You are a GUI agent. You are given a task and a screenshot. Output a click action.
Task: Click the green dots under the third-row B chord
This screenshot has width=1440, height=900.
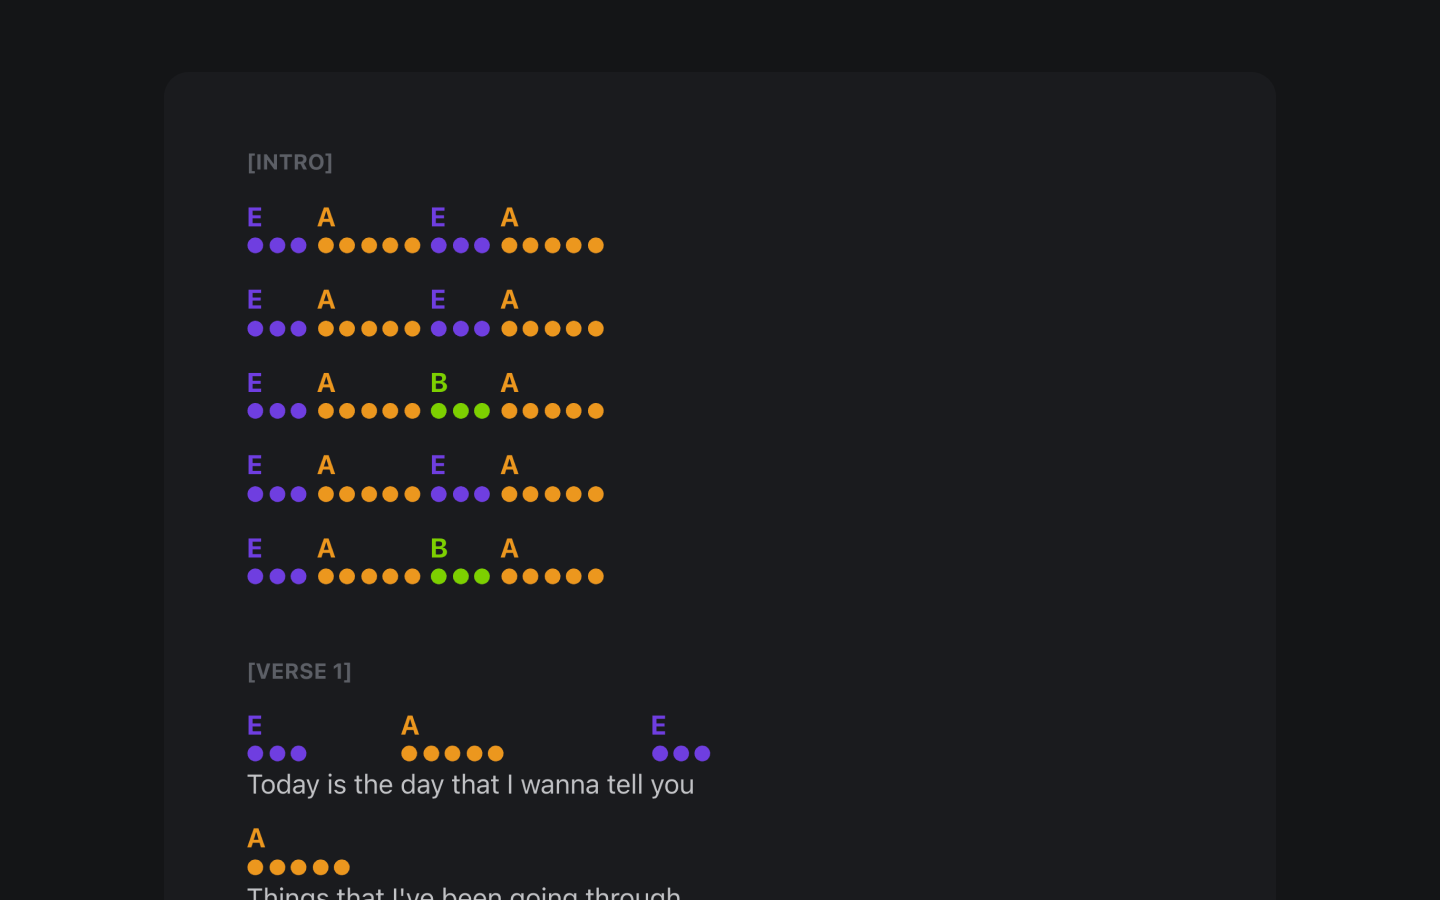[460, 411]
